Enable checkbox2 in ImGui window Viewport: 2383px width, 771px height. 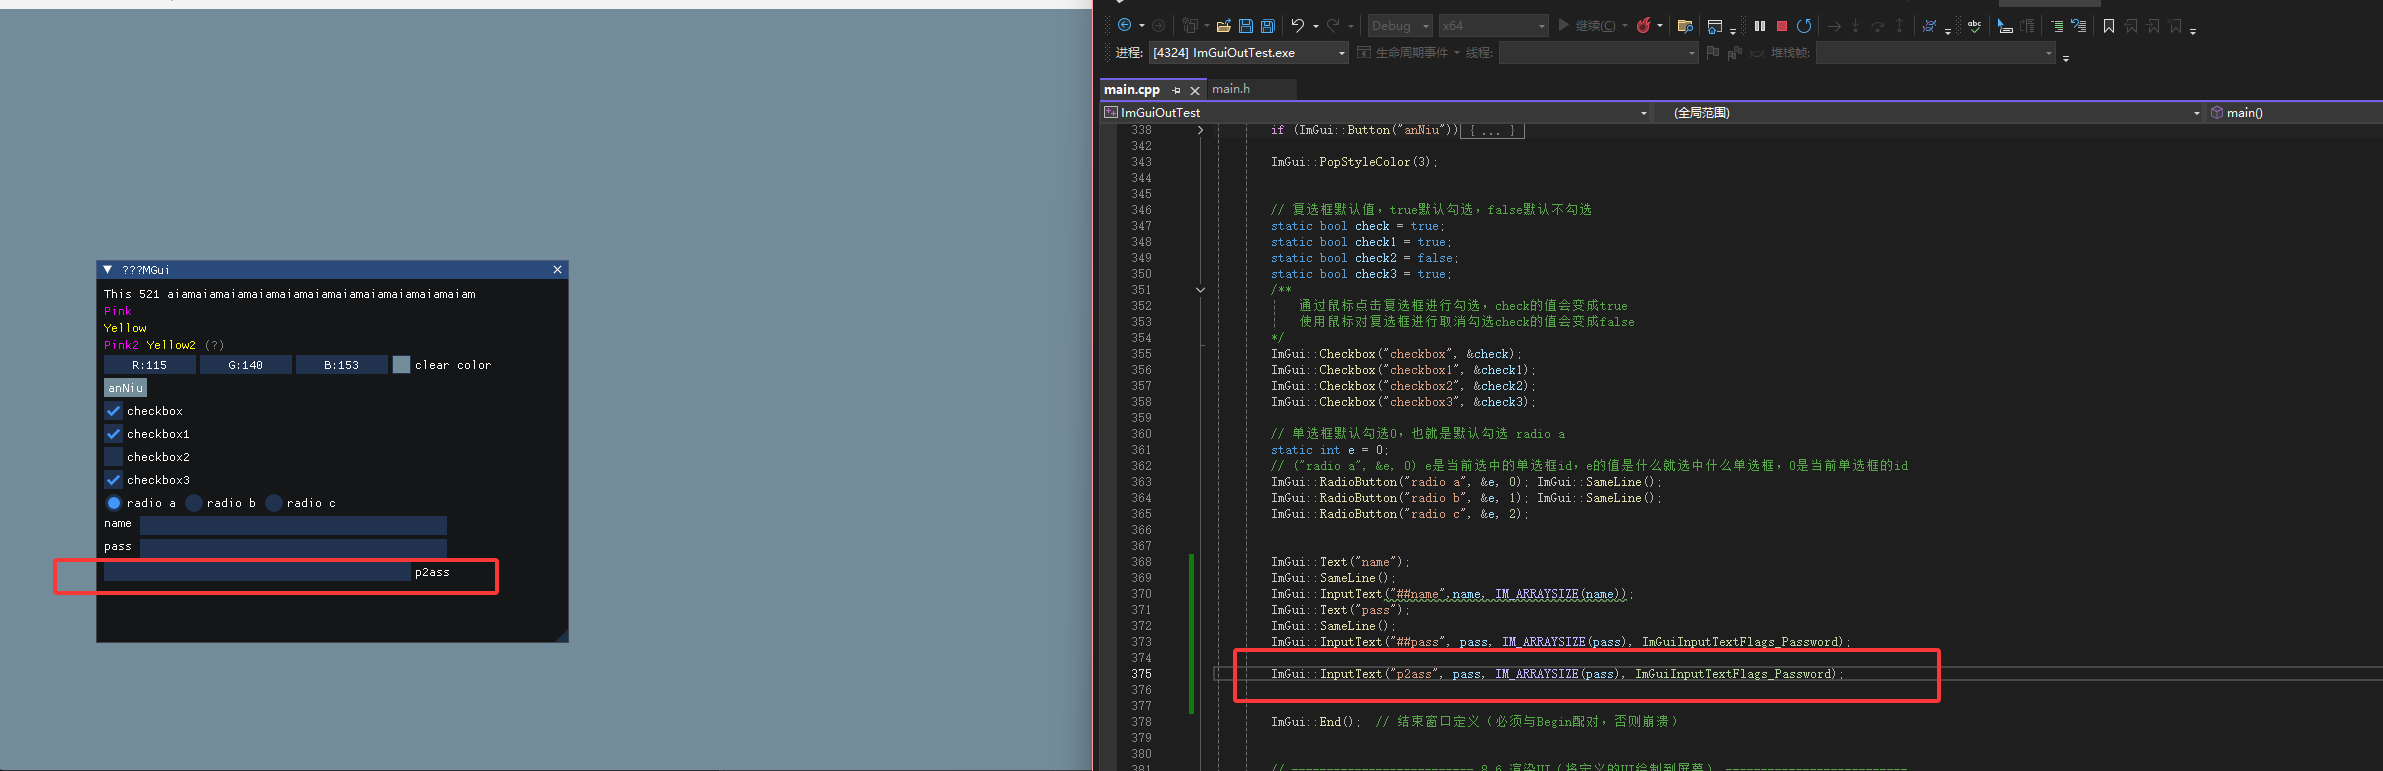coord(113,457)
